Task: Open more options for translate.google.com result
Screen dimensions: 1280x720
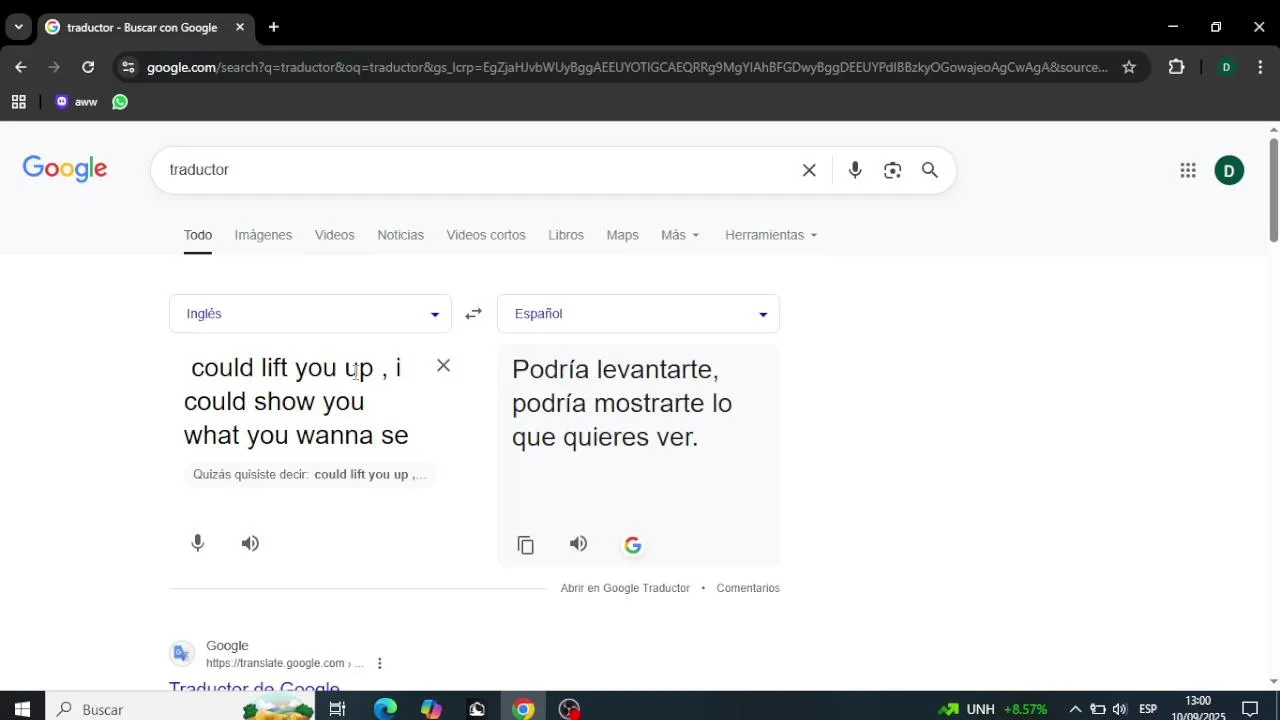Action: coord(379,663)
